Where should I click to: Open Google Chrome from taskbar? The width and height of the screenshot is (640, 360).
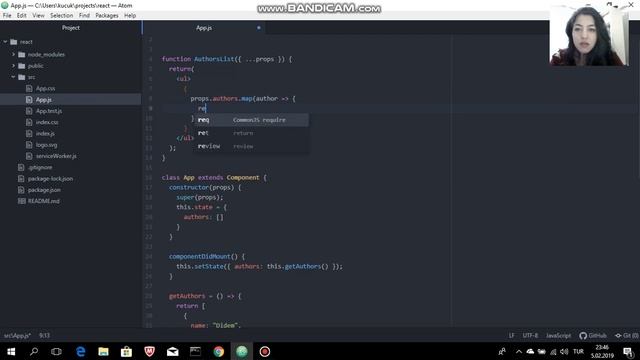point(218,351)
